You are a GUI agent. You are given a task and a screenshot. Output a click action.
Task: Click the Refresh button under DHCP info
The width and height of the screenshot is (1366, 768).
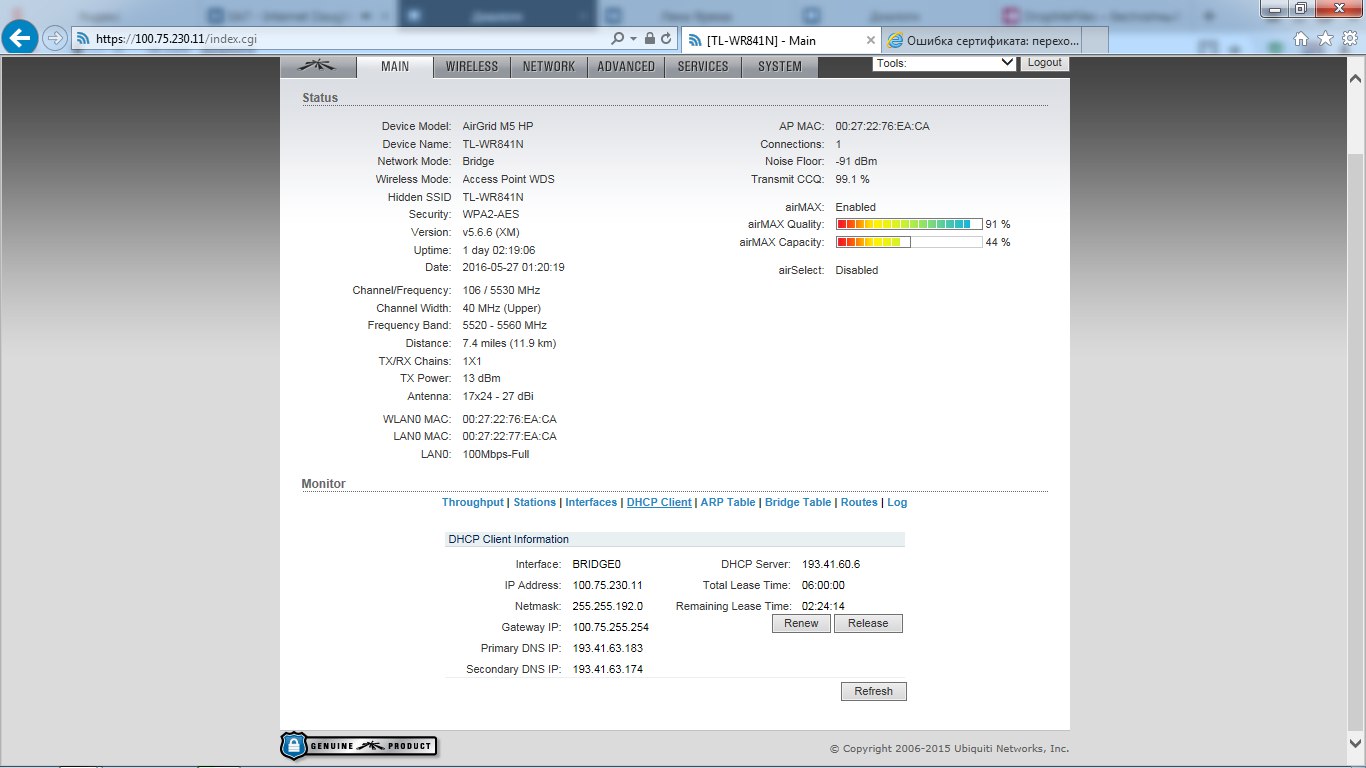click(874, 691)
